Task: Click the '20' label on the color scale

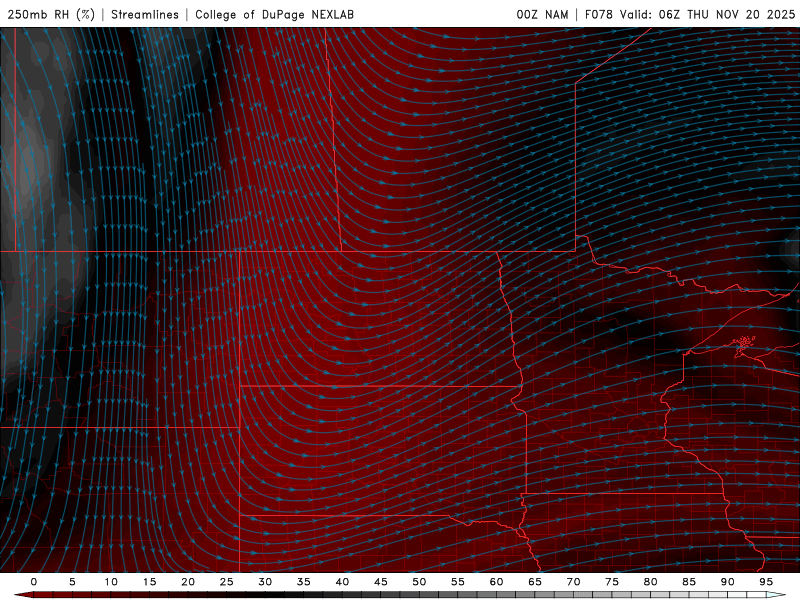Action: pos(188,582)
